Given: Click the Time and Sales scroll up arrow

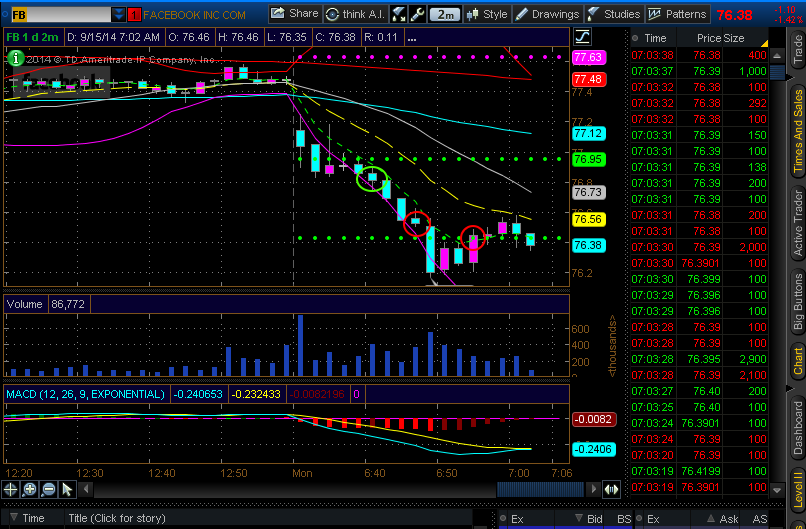Looking at the screenshot, I should point(777,56).
